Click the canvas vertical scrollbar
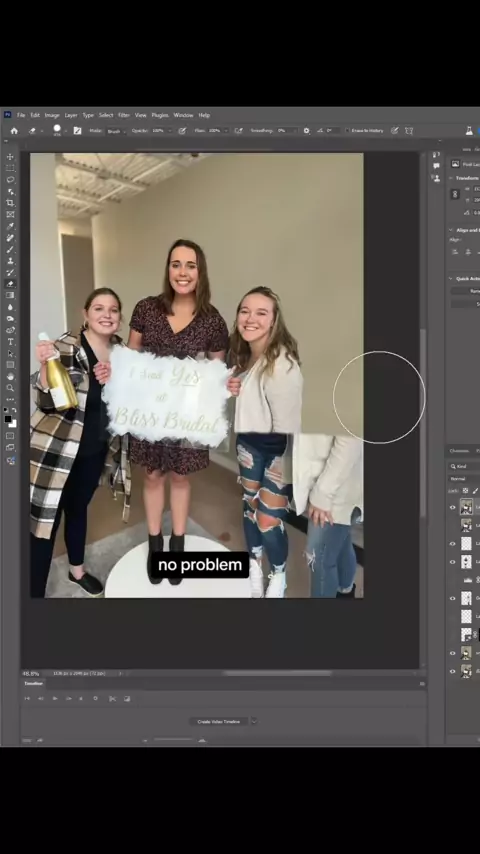 click(423, 423)
